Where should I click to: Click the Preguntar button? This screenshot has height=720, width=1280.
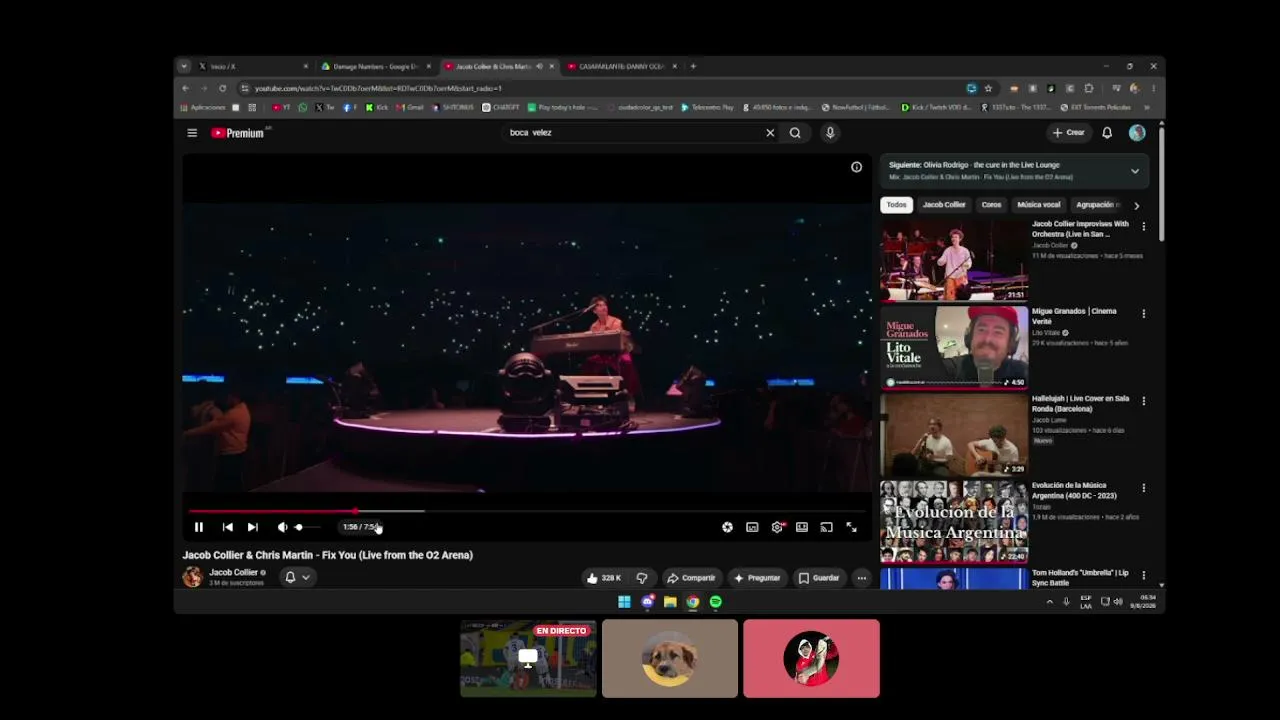pos(757,578)
